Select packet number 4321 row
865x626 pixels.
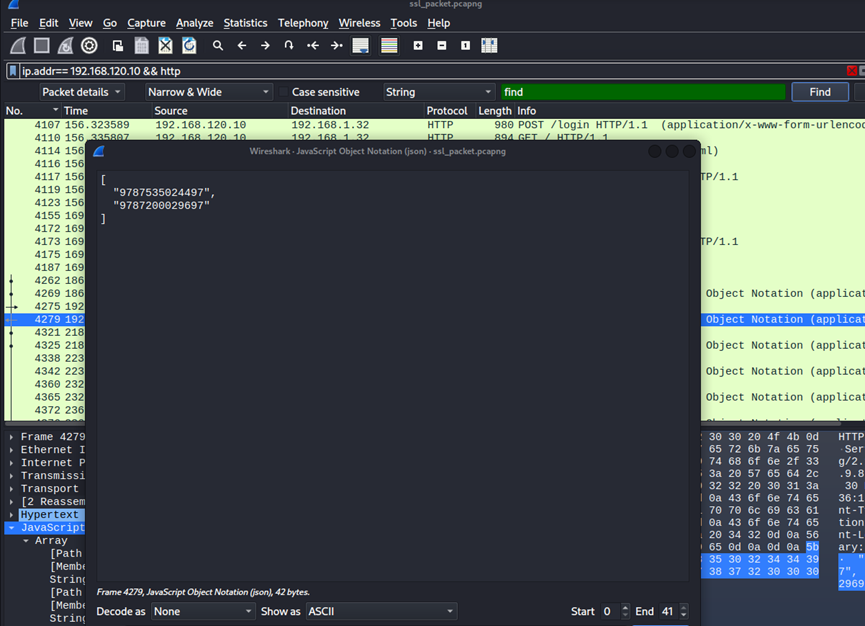(45, 332)
